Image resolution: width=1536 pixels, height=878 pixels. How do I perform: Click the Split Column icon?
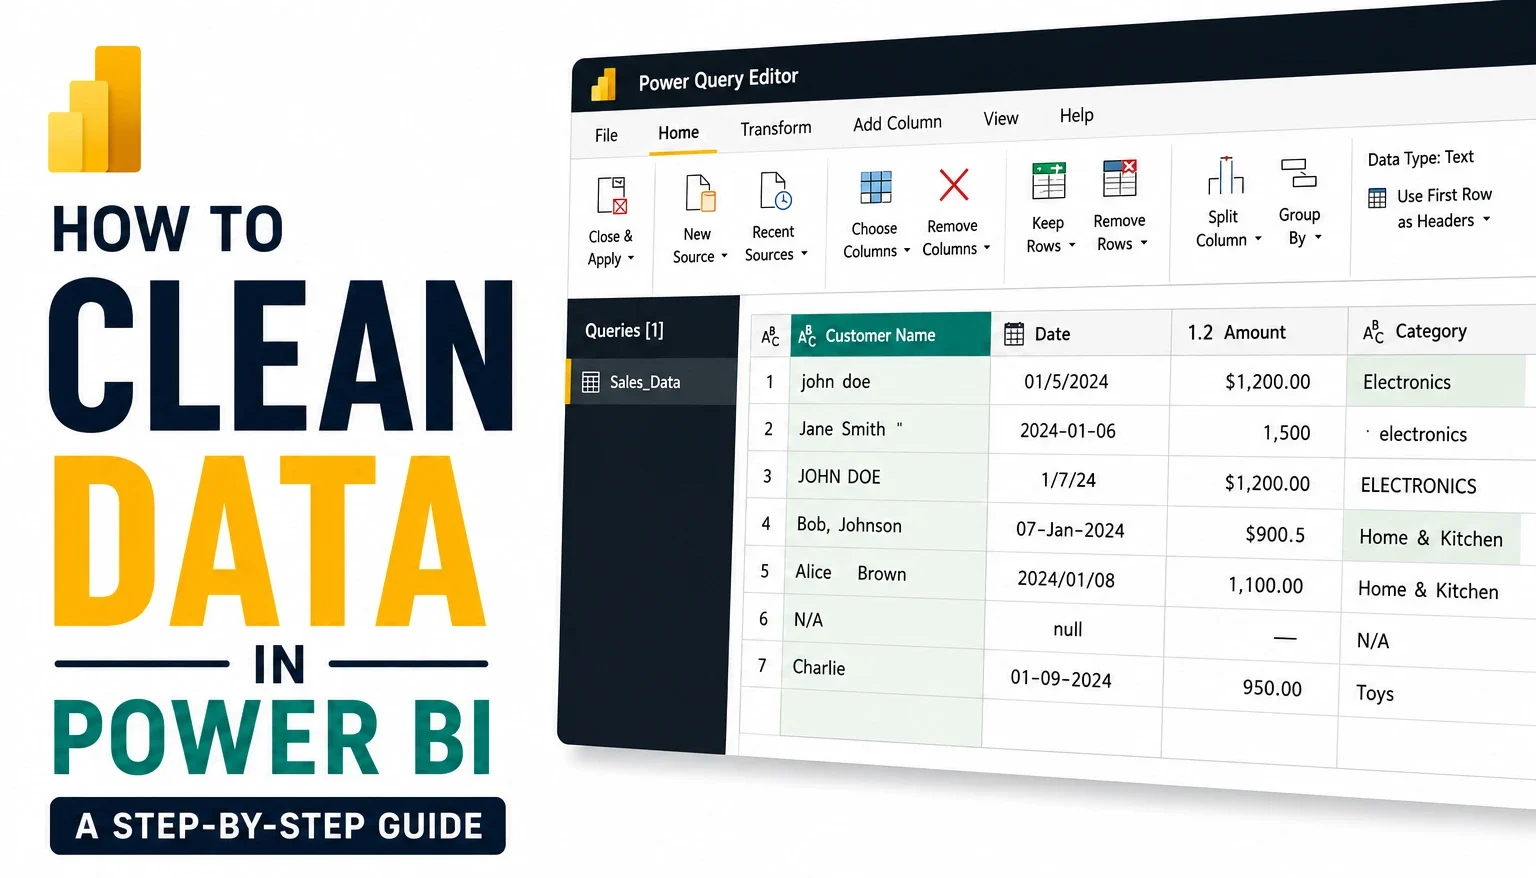click(x=1225, y=175)
